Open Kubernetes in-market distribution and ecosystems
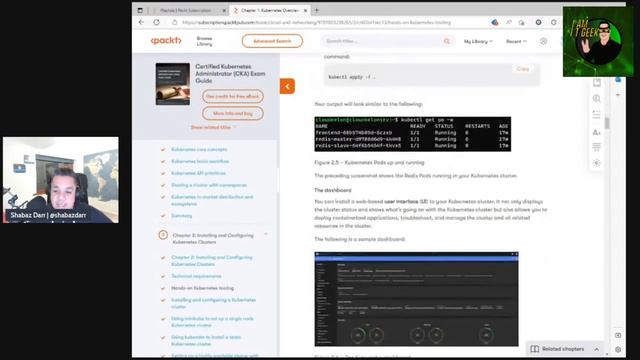Screen dimensions: 640x360 [x=212, y=200]
